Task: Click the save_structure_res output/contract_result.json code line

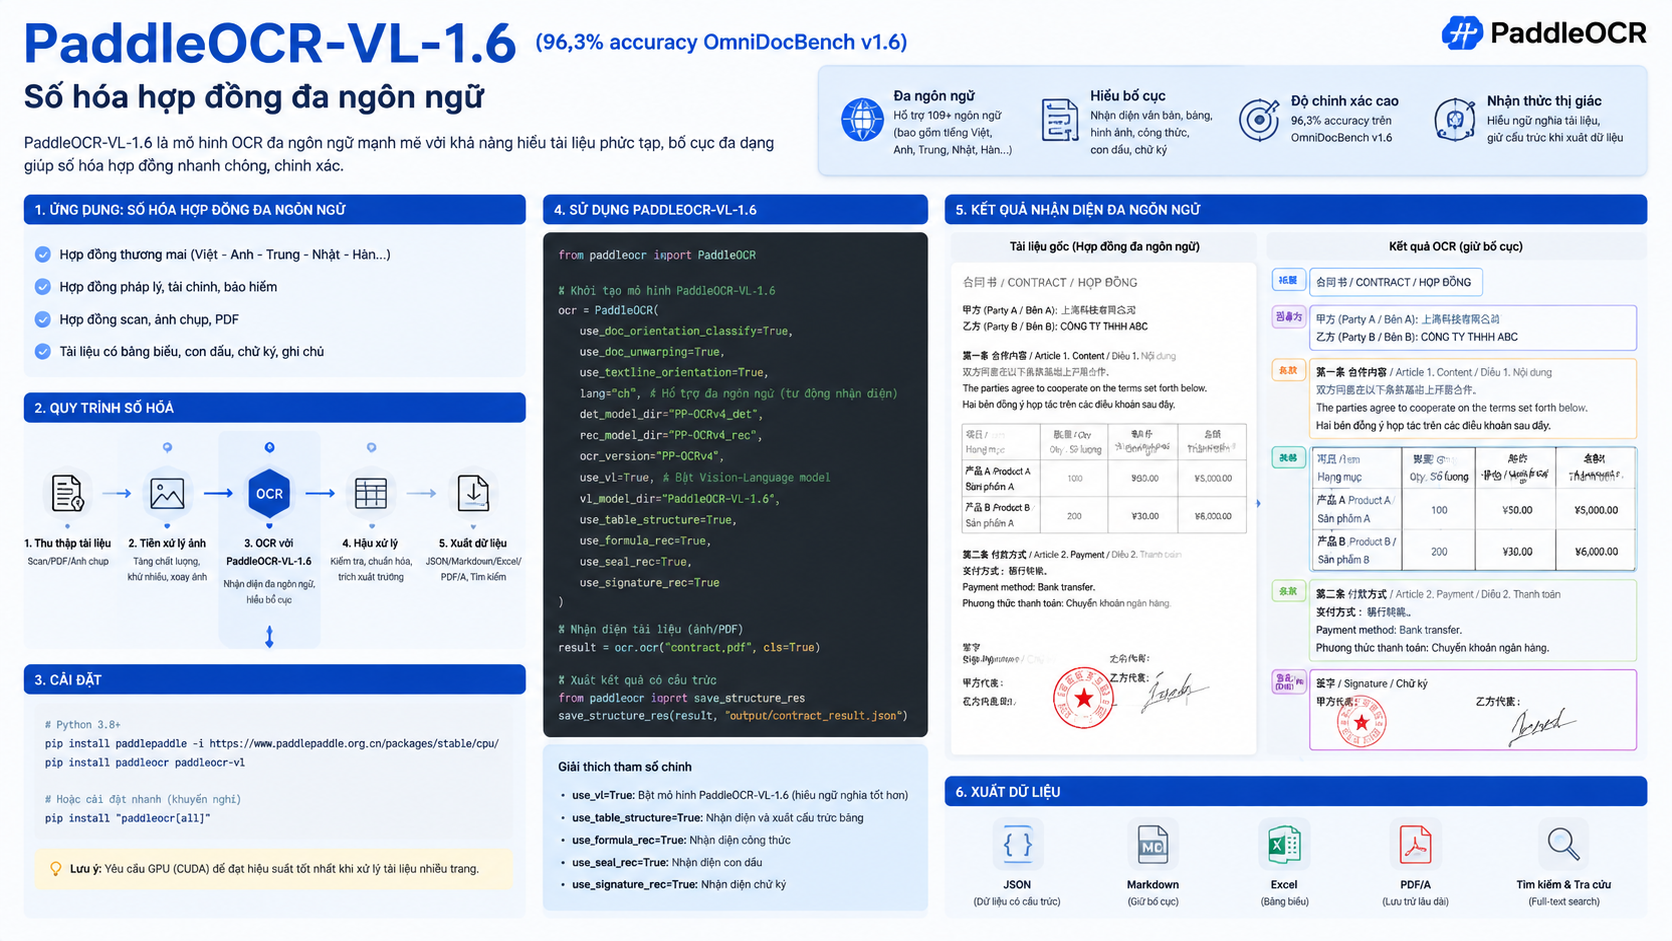Action: [x=733, y=716]
